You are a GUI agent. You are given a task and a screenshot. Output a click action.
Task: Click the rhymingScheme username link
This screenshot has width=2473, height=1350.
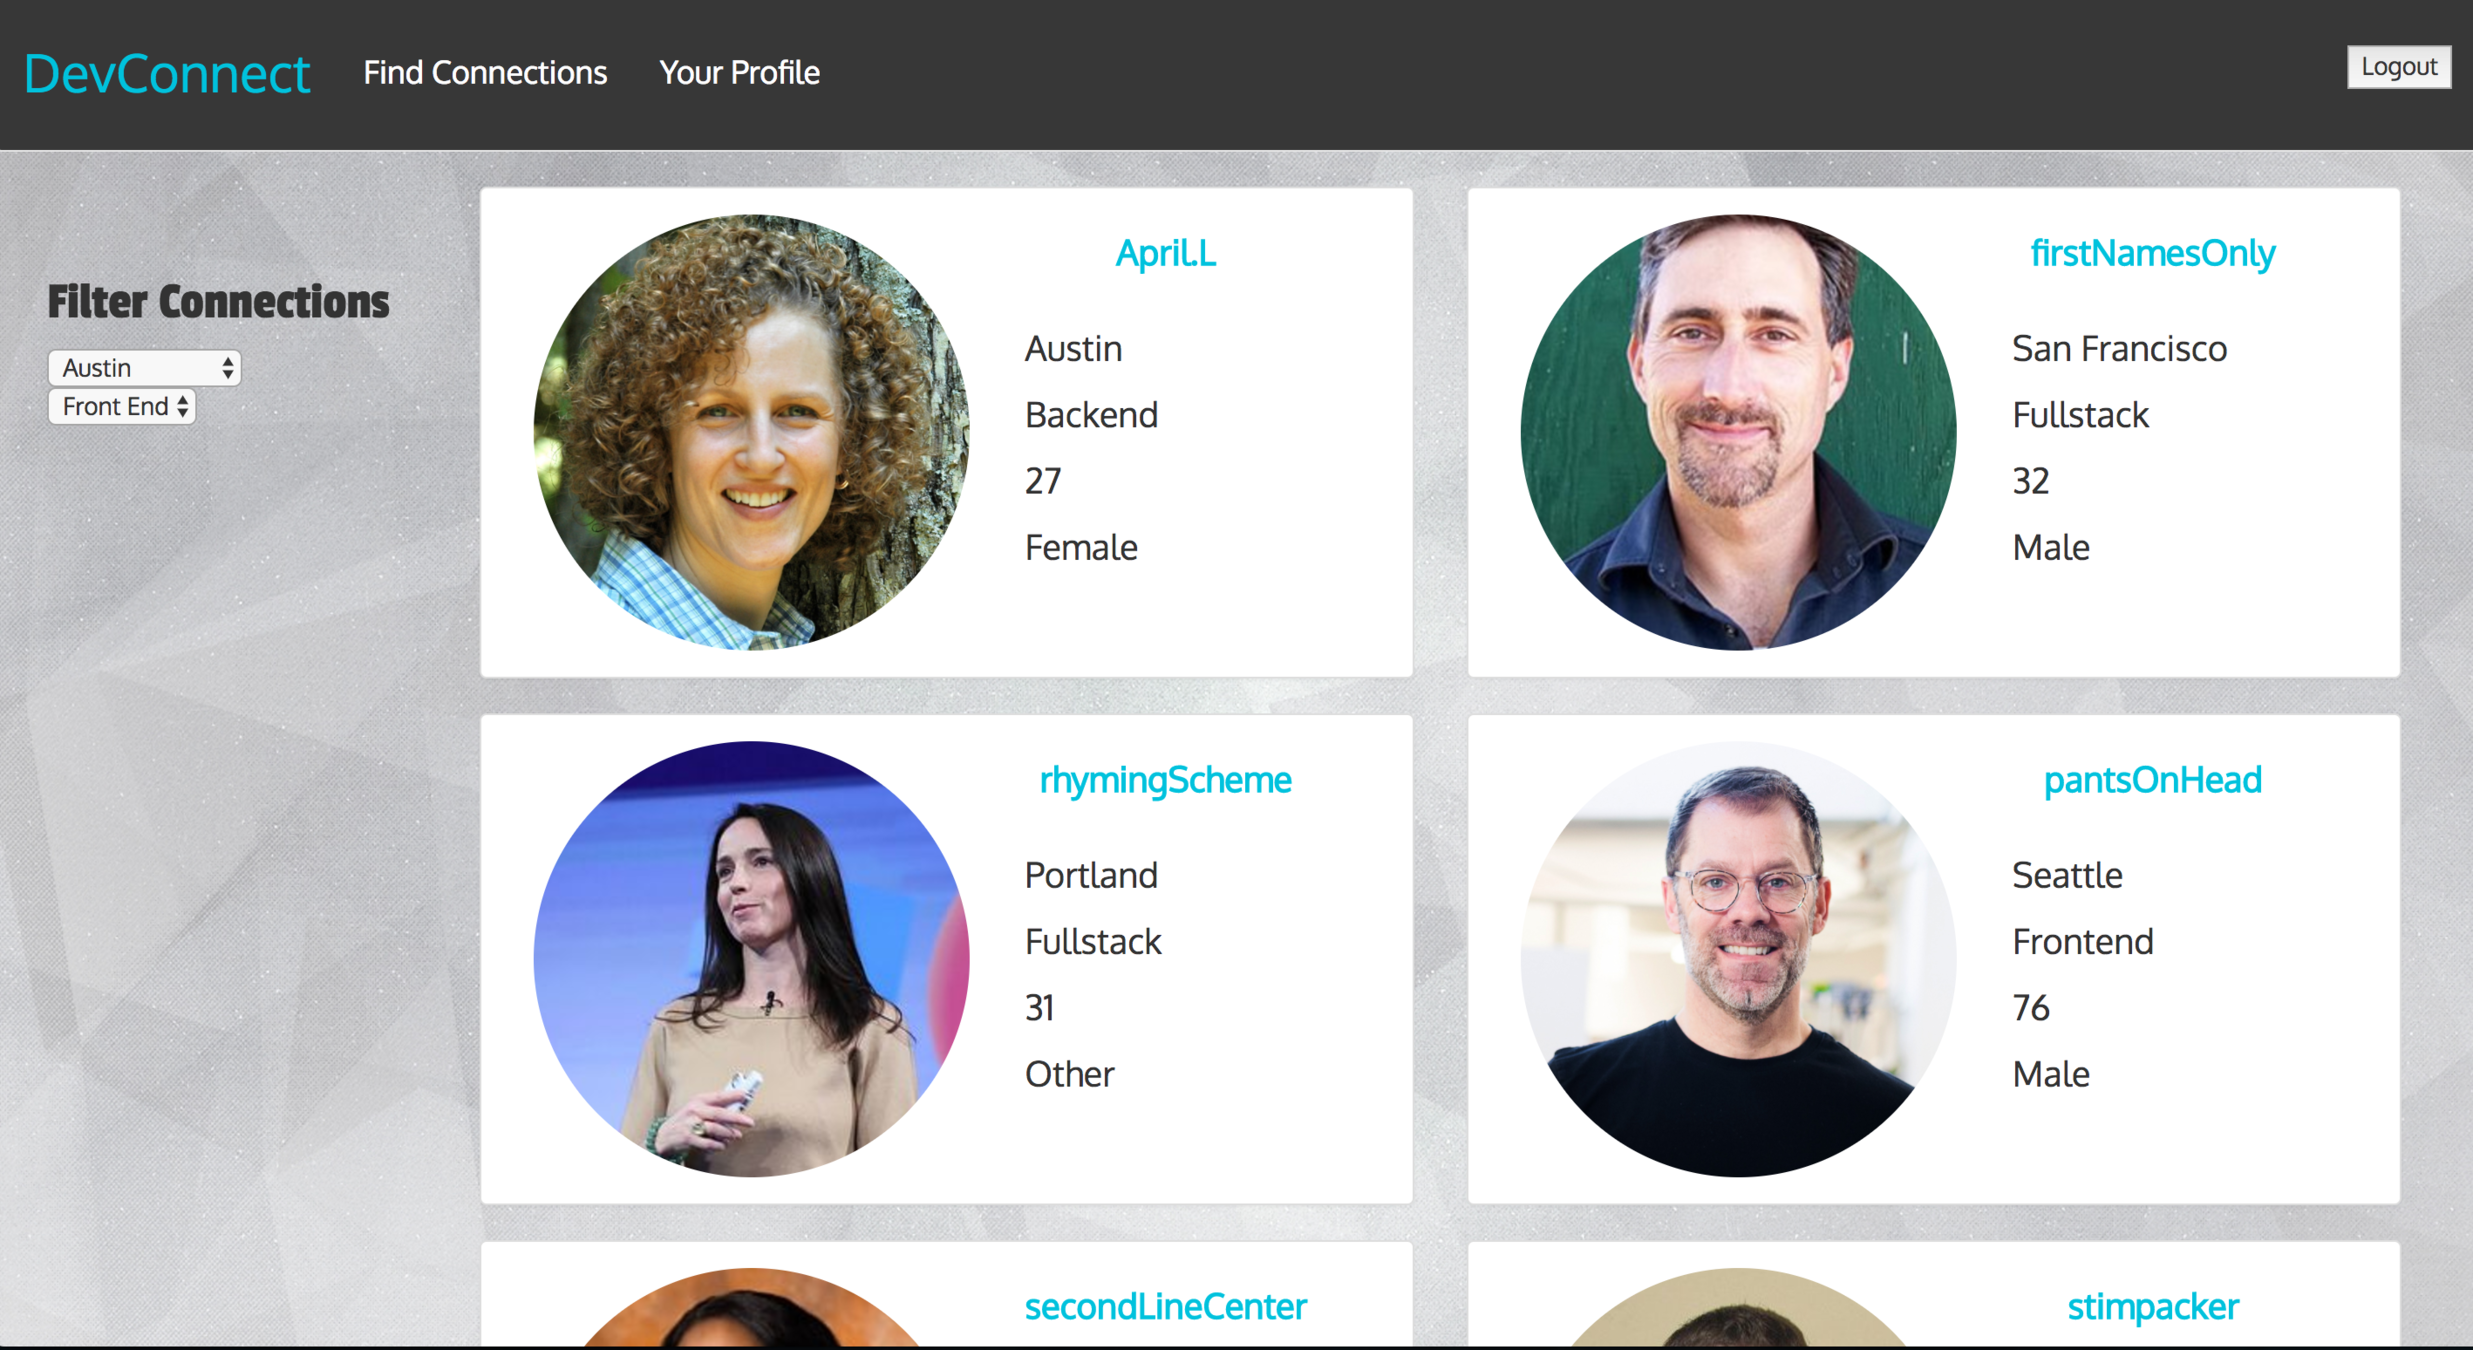pyautogui.click(x=1165, y=780)
